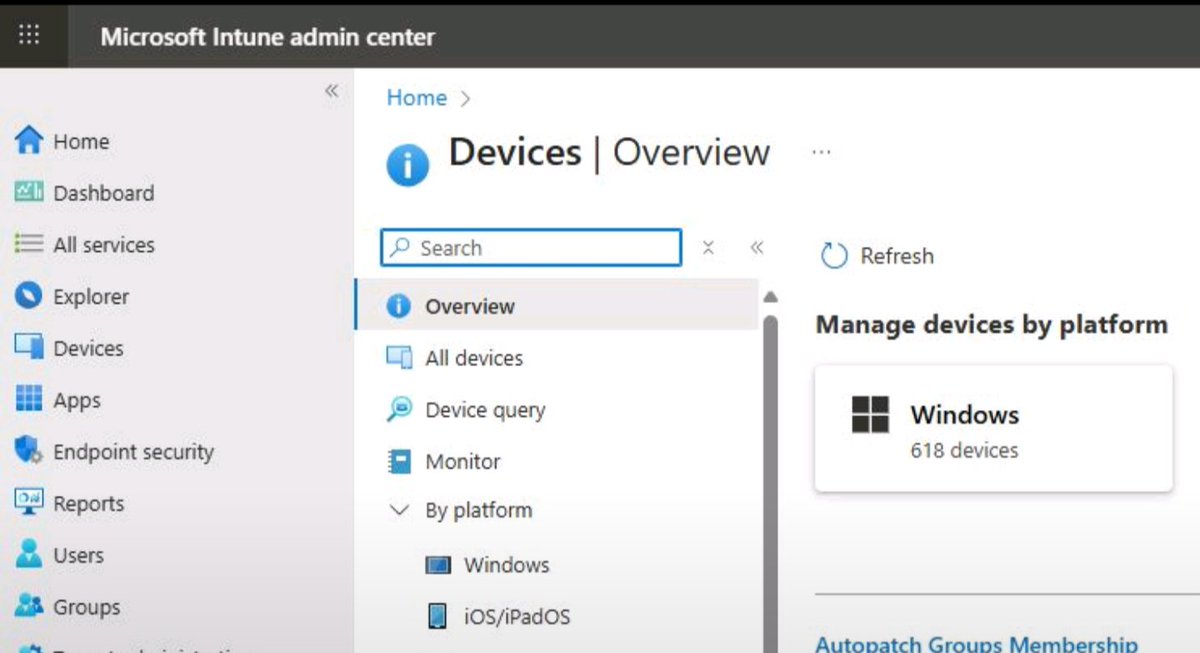The image size is (1200, 653).
Task: Open the more options ellipsis menu
Action: pyautogui.click(x=821, y=152)
